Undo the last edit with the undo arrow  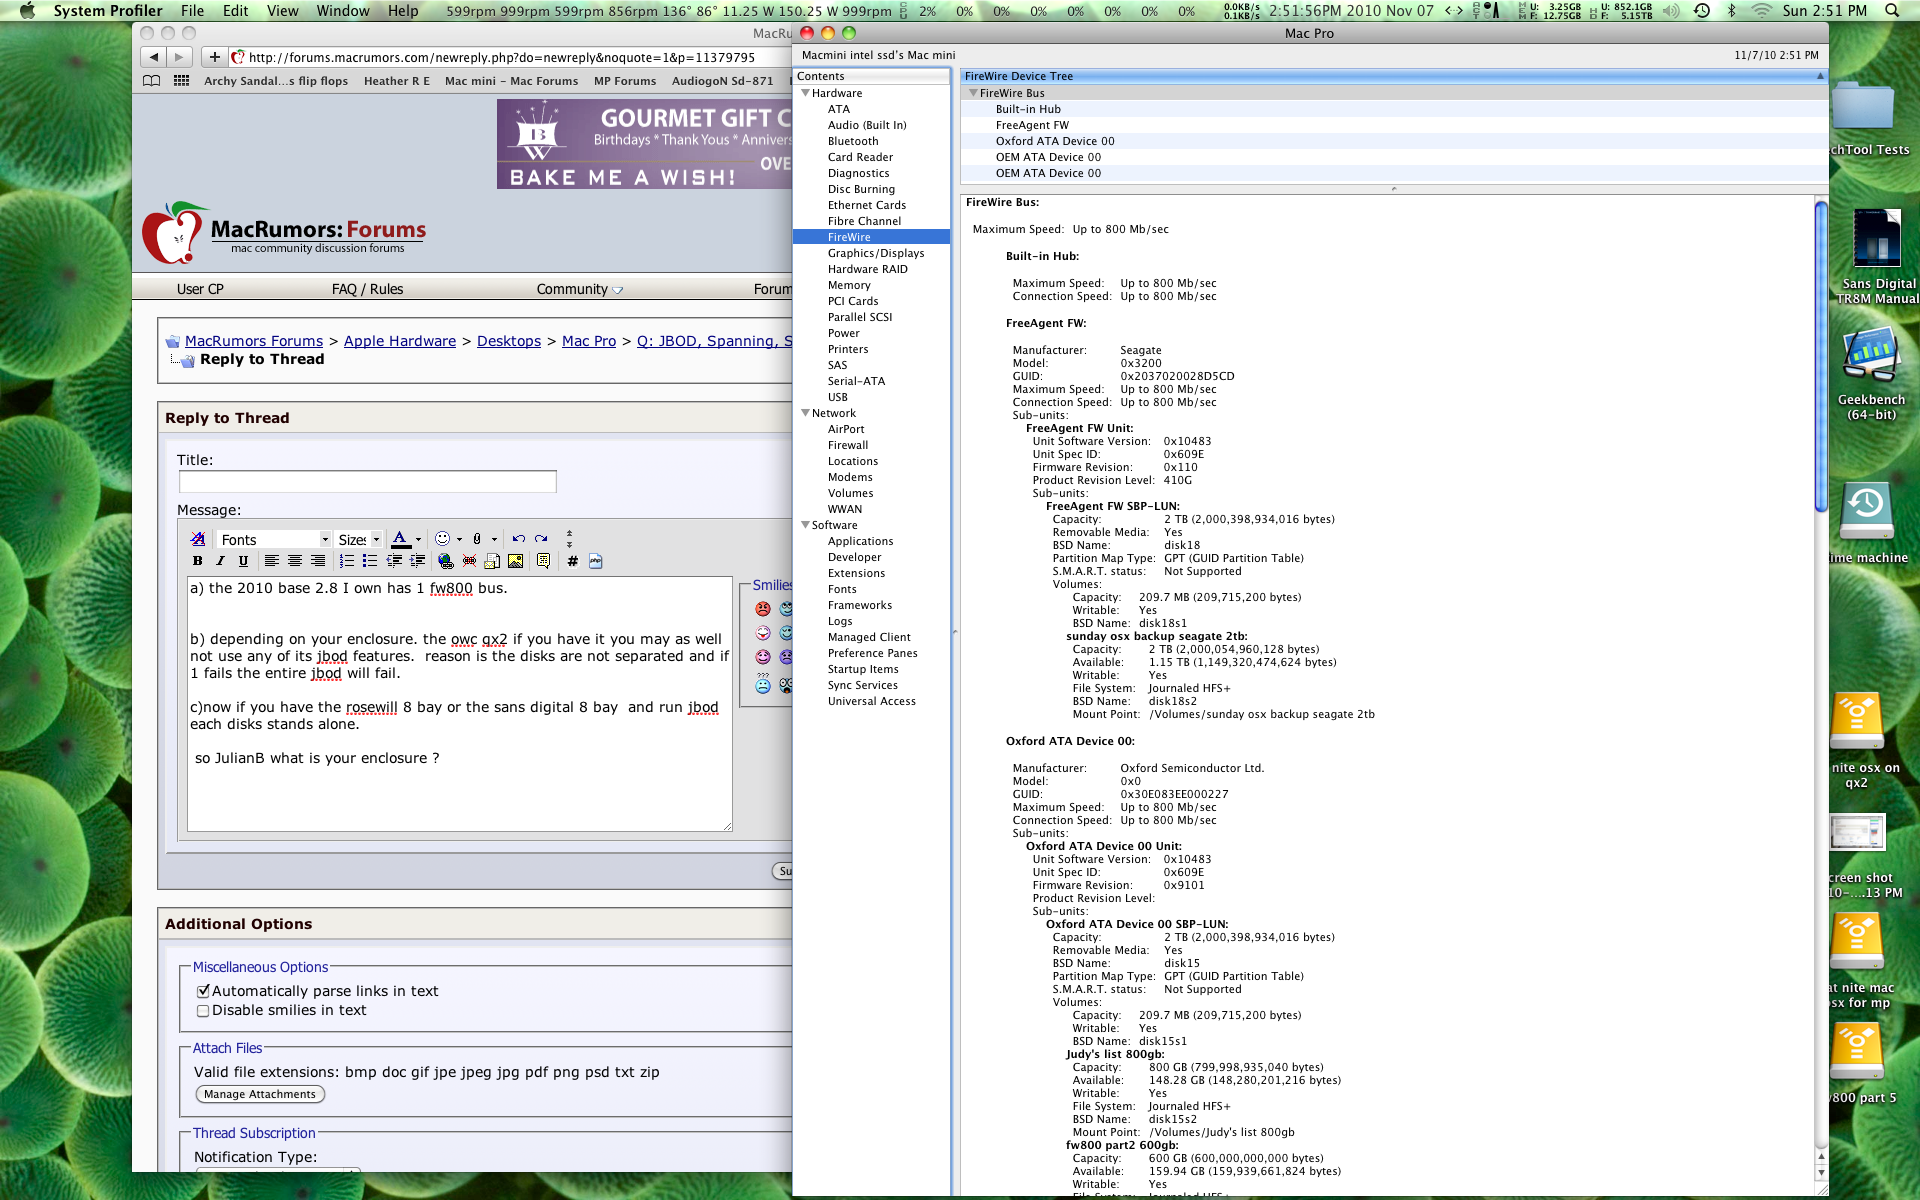[x=517, y=539]
